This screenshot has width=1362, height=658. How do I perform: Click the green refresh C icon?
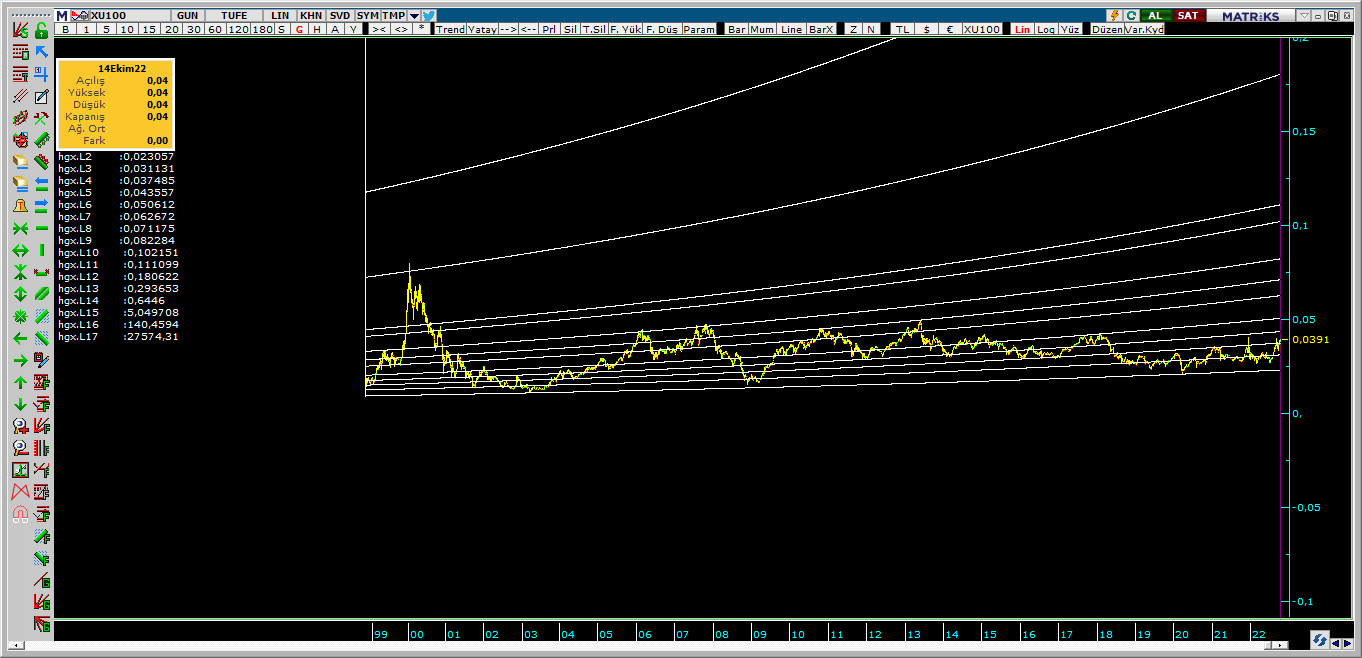pyautogui.click(x=1132, y=16)
